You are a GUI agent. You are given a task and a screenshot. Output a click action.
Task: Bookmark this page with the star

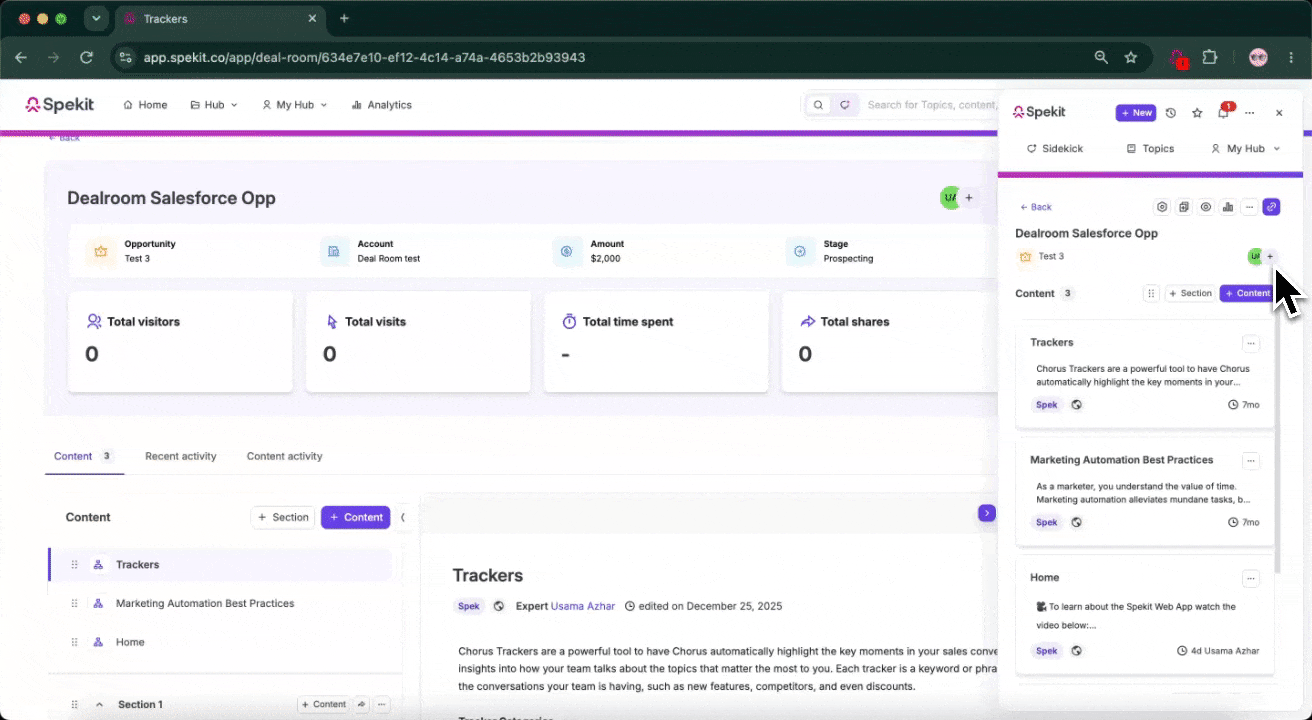click(x=1131, y=58)
